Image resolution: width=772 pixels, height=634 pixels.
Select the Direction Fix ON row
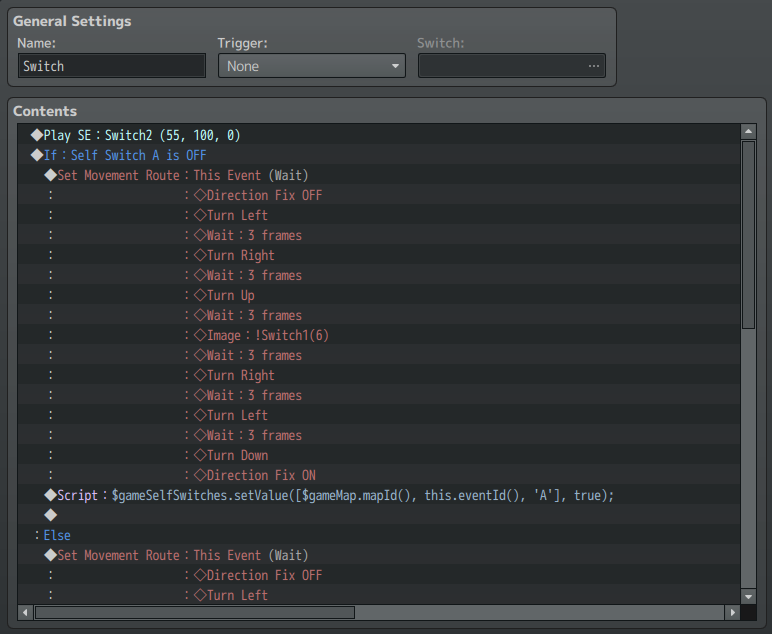tap(379, 475)
